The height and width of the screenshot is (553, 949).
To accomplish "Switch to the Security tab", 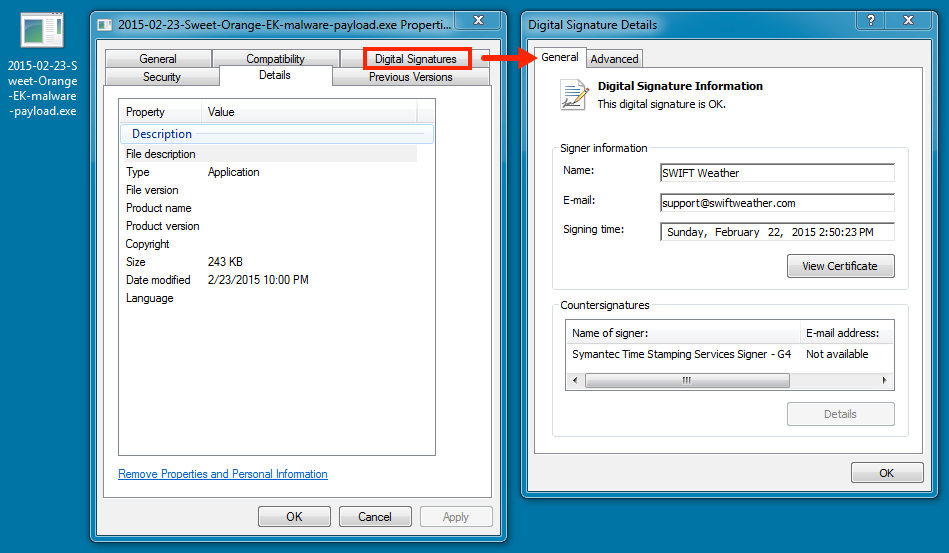I will (162, 77).
